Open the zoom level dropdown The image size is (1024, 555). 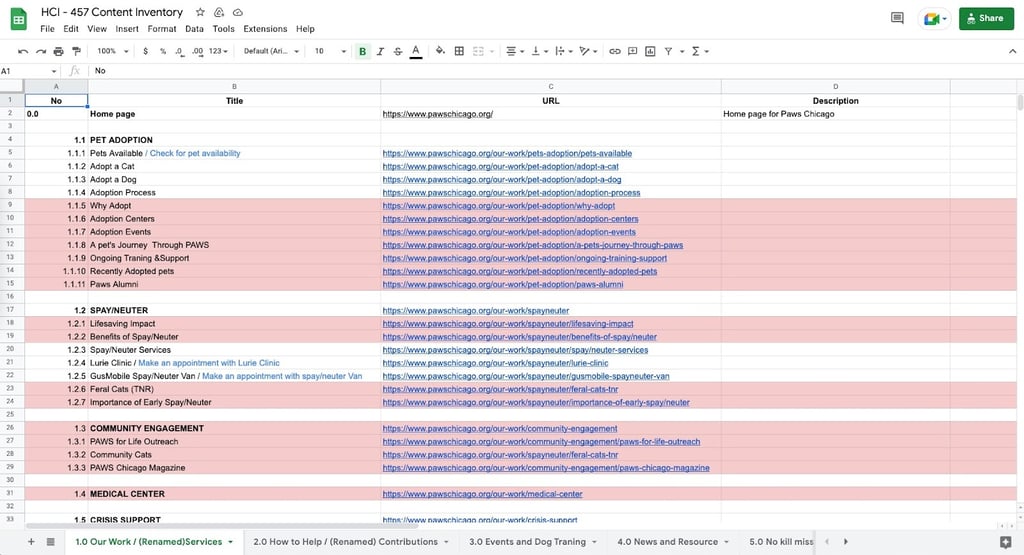point(112,51)
